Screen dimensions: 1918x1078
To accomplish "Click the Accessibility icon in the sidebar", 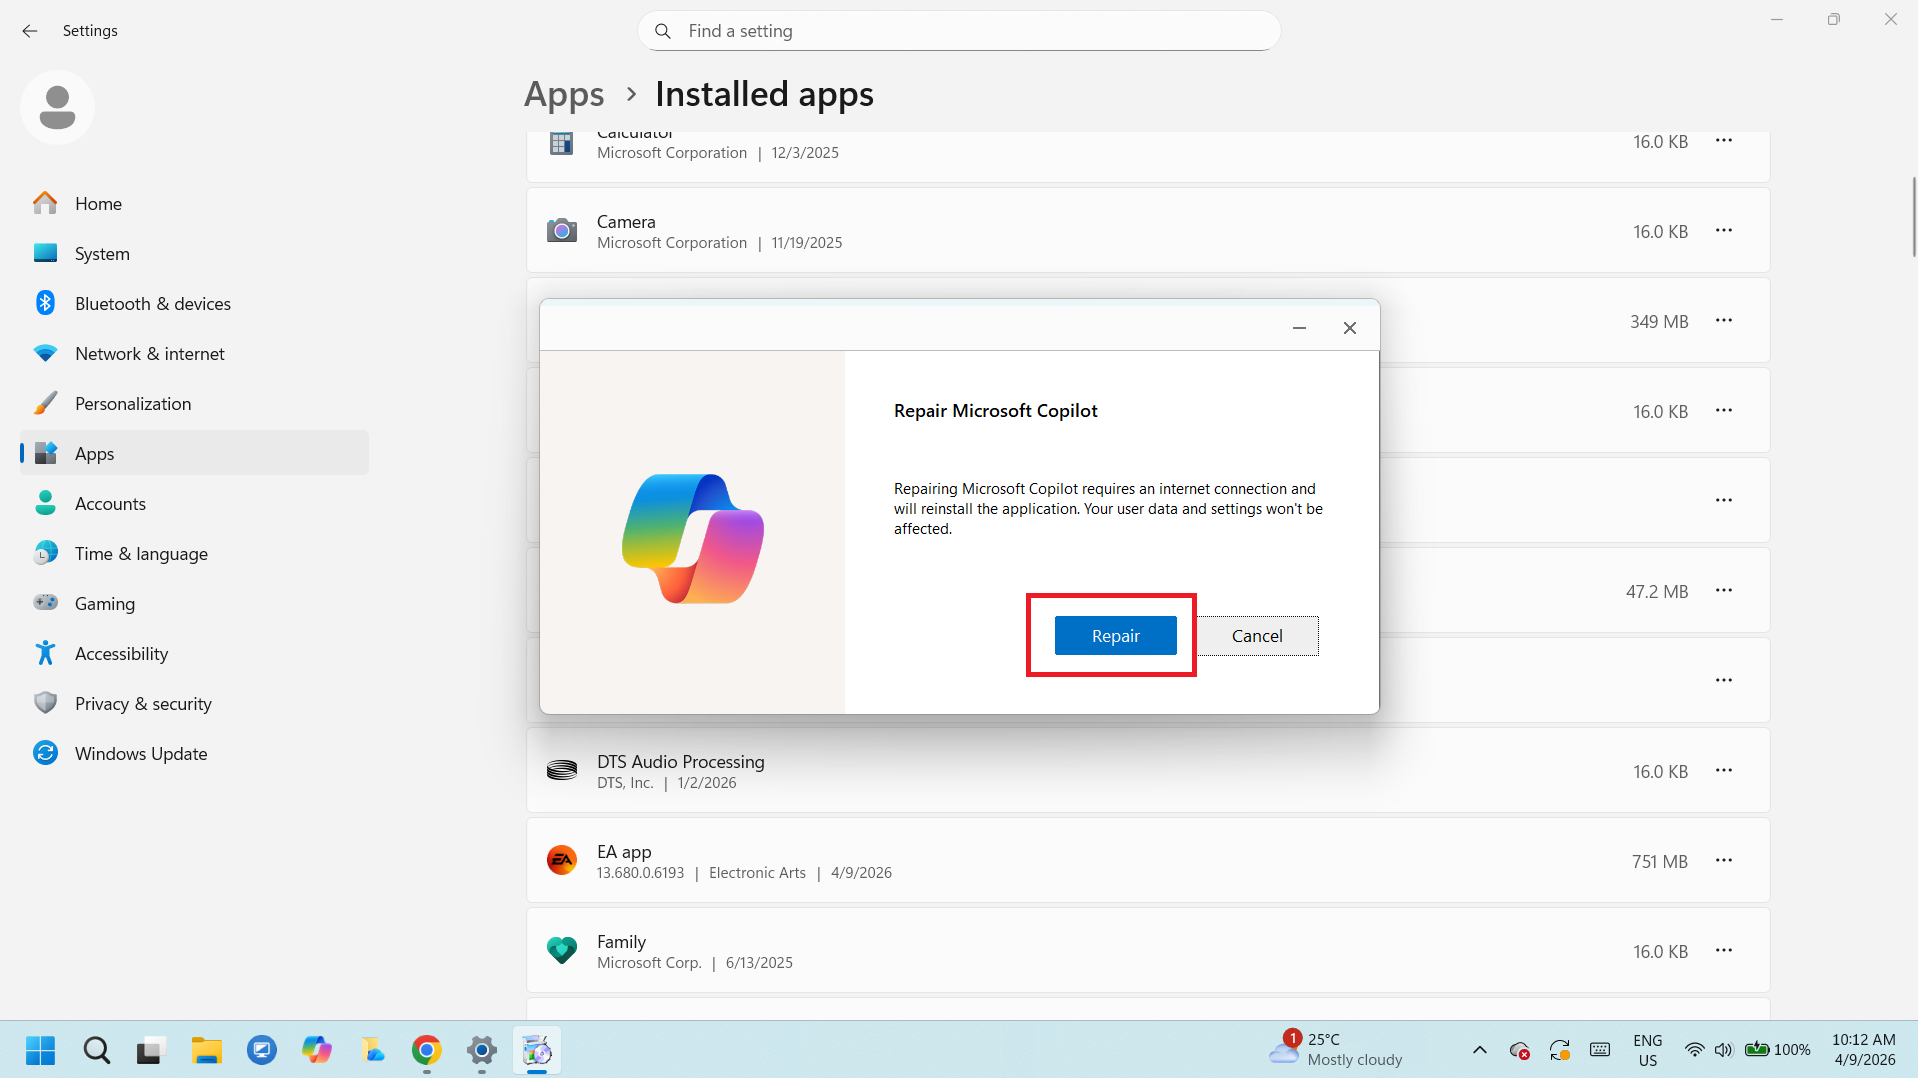I will 45,654.
